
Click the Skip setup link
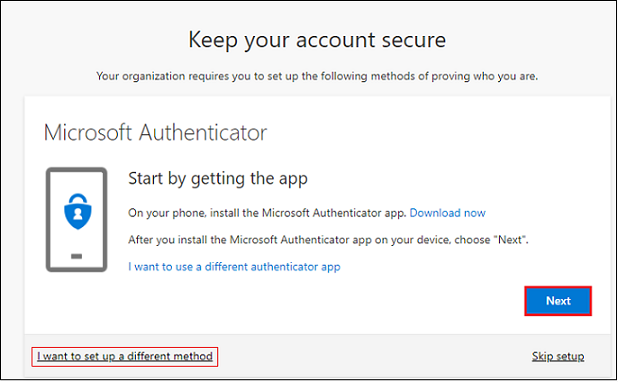(x=558, y=356)
